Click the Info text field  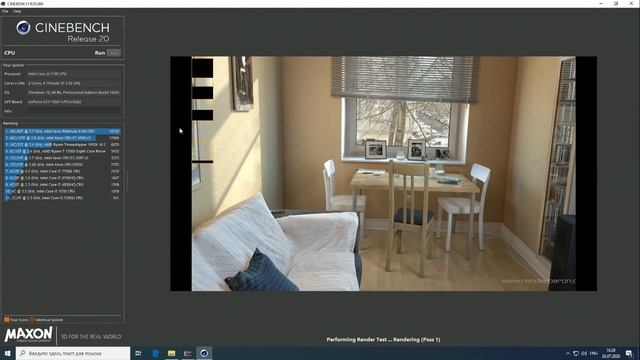pos(74,111)
